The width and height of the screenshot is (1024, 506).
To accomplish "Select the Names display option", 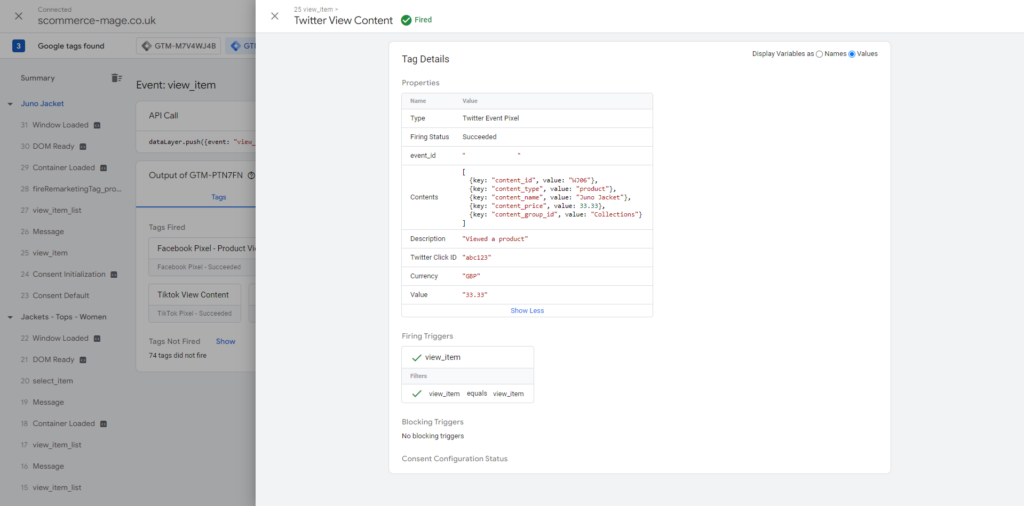I will pyautogui.click(x=820, y=54).
